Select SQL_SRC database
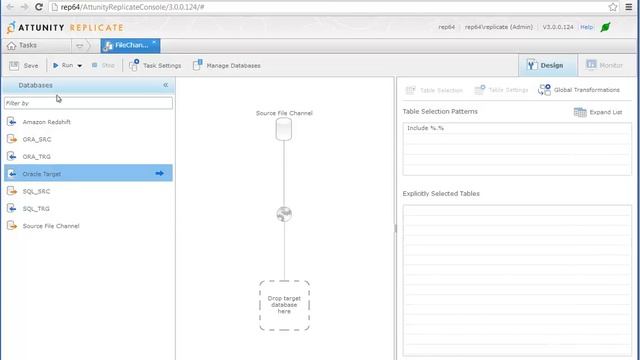This screenshot has height=360, width=640. coord(88,191)
